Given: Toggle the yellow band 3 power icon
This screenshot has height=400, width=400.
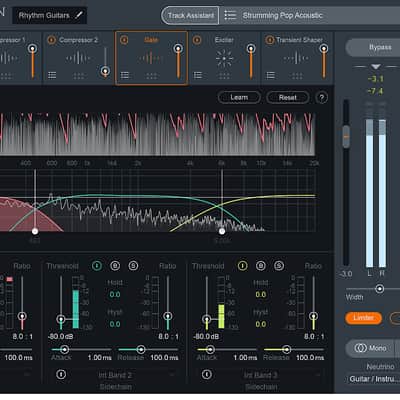Looking at the screenshot, I should (242, 266).
